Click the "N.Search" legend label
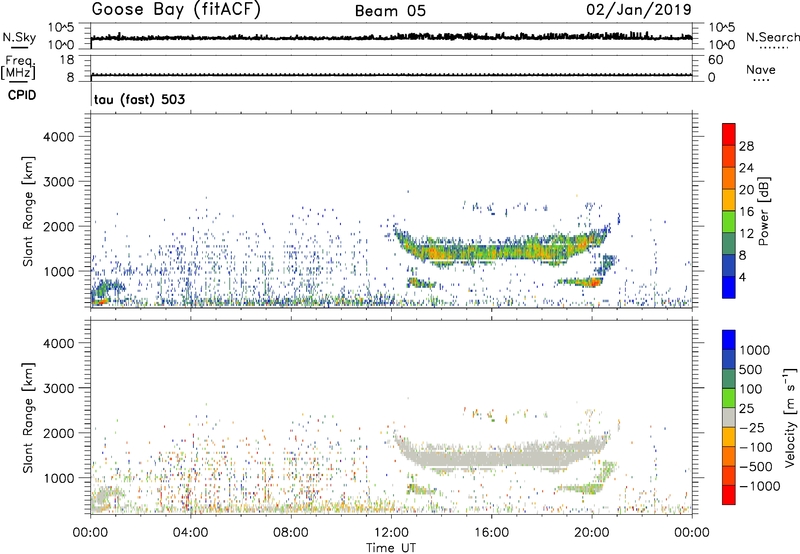Image resolution: width=800 pixels, height=554 pixels. (772, 37)
